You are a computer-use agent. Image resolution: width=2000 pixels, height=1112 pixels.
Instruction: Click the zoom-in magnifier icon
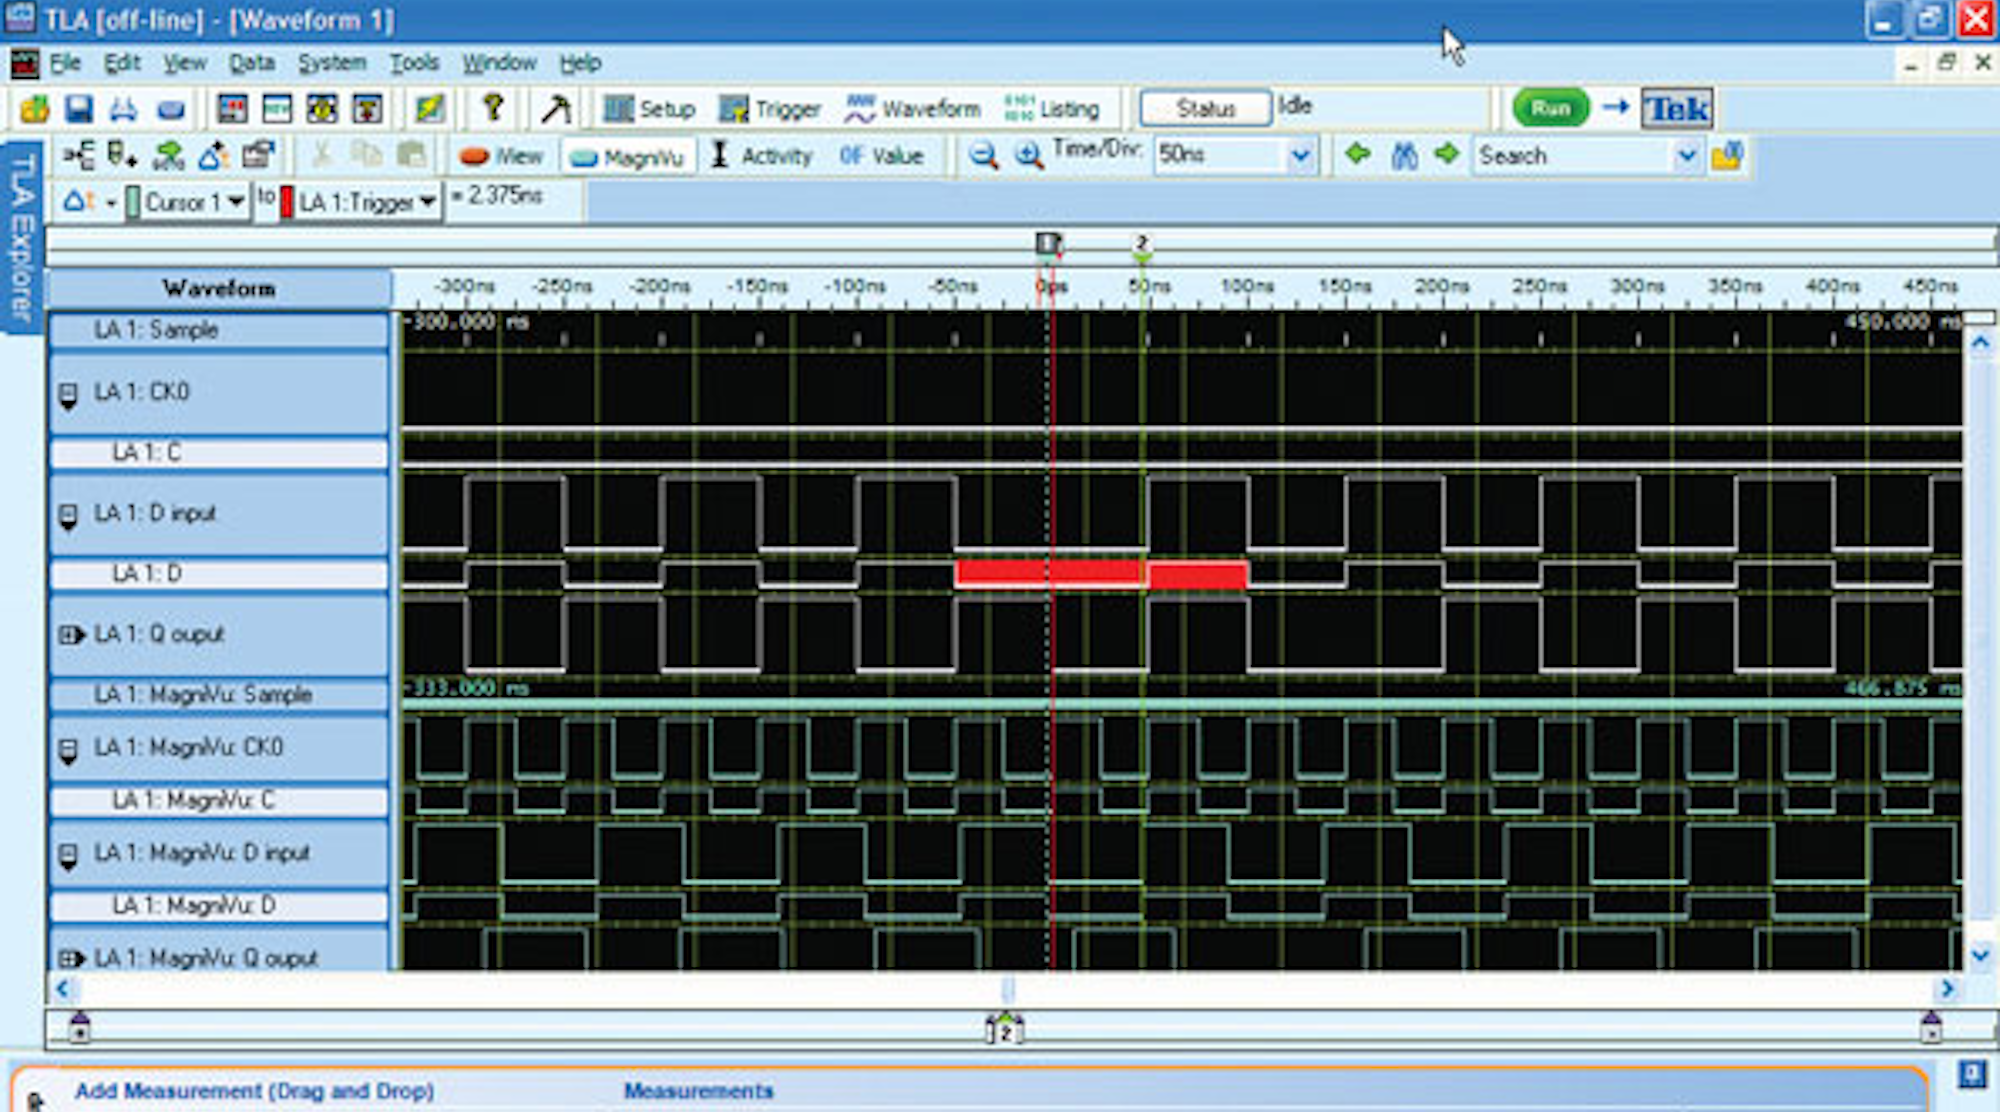point(1027,155)
